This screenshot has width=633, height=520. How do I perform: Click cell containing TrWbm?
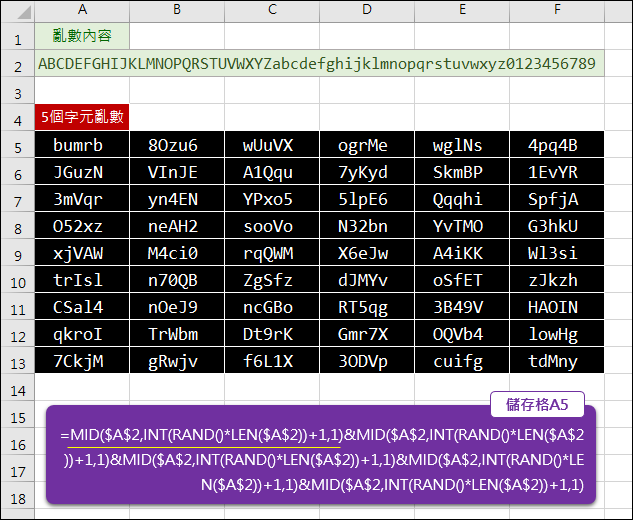177,333
